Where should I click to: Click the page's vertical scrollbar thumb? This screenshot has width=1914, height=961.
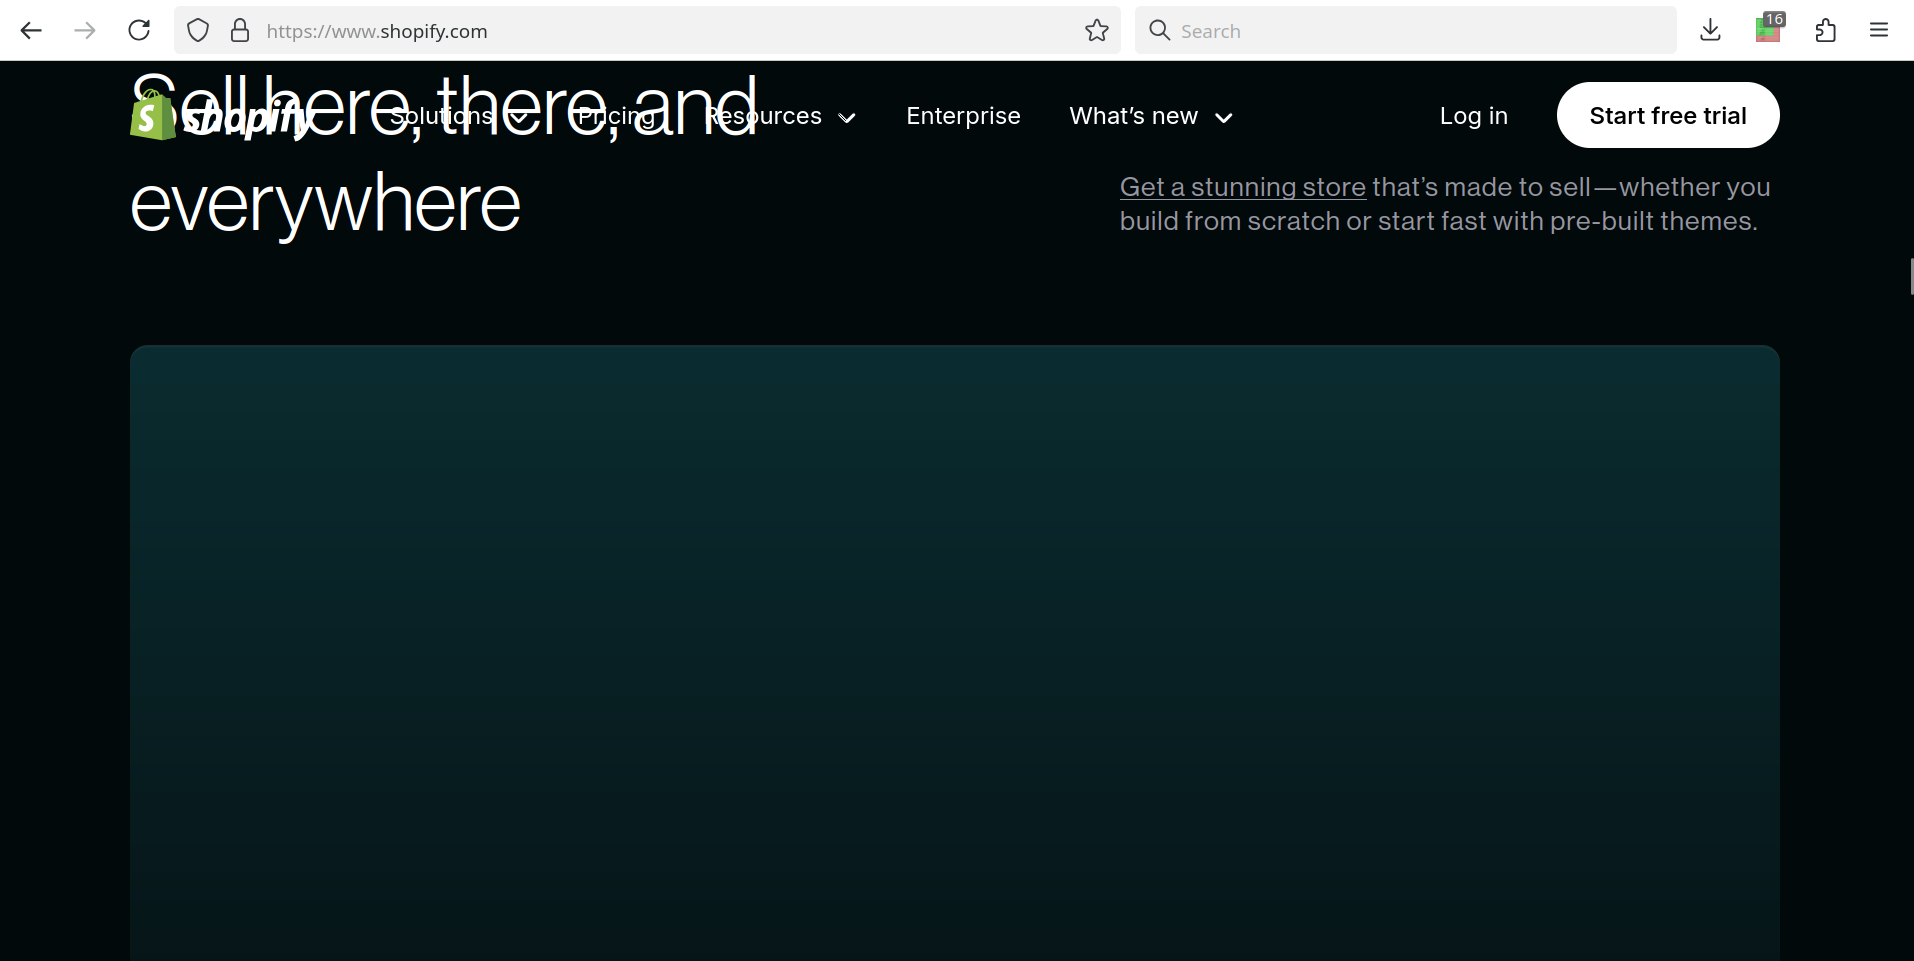click(1911, 276)
